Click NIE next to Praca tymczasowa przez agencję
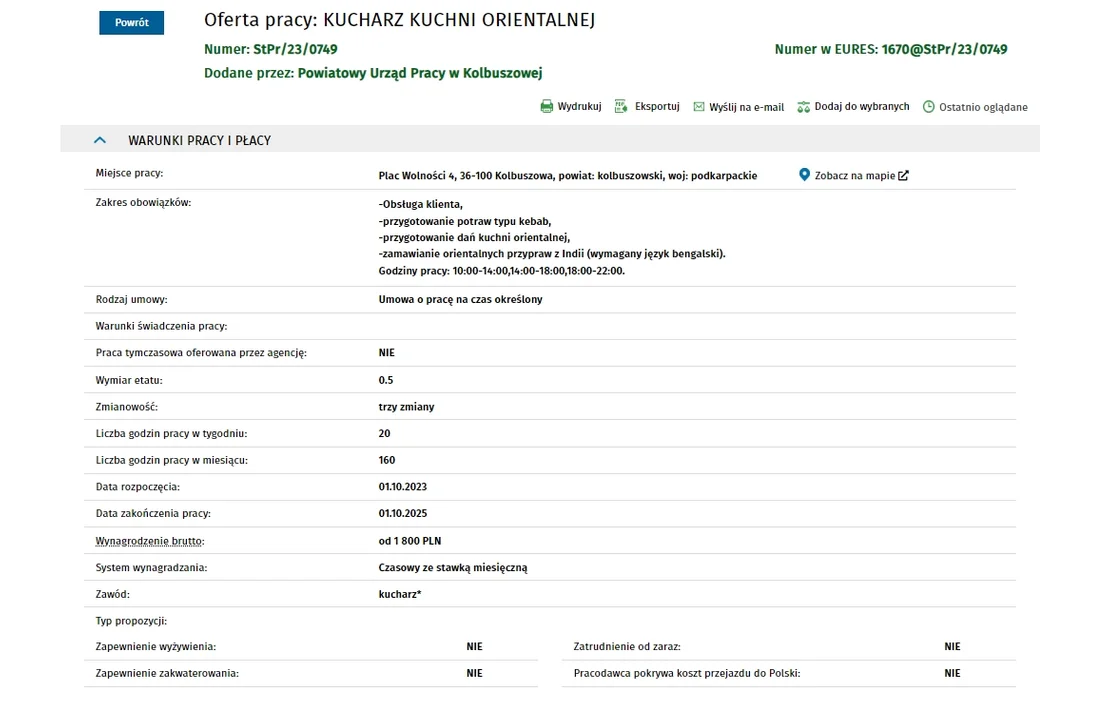The image size is (1113, 720). [x=387, y=353]
